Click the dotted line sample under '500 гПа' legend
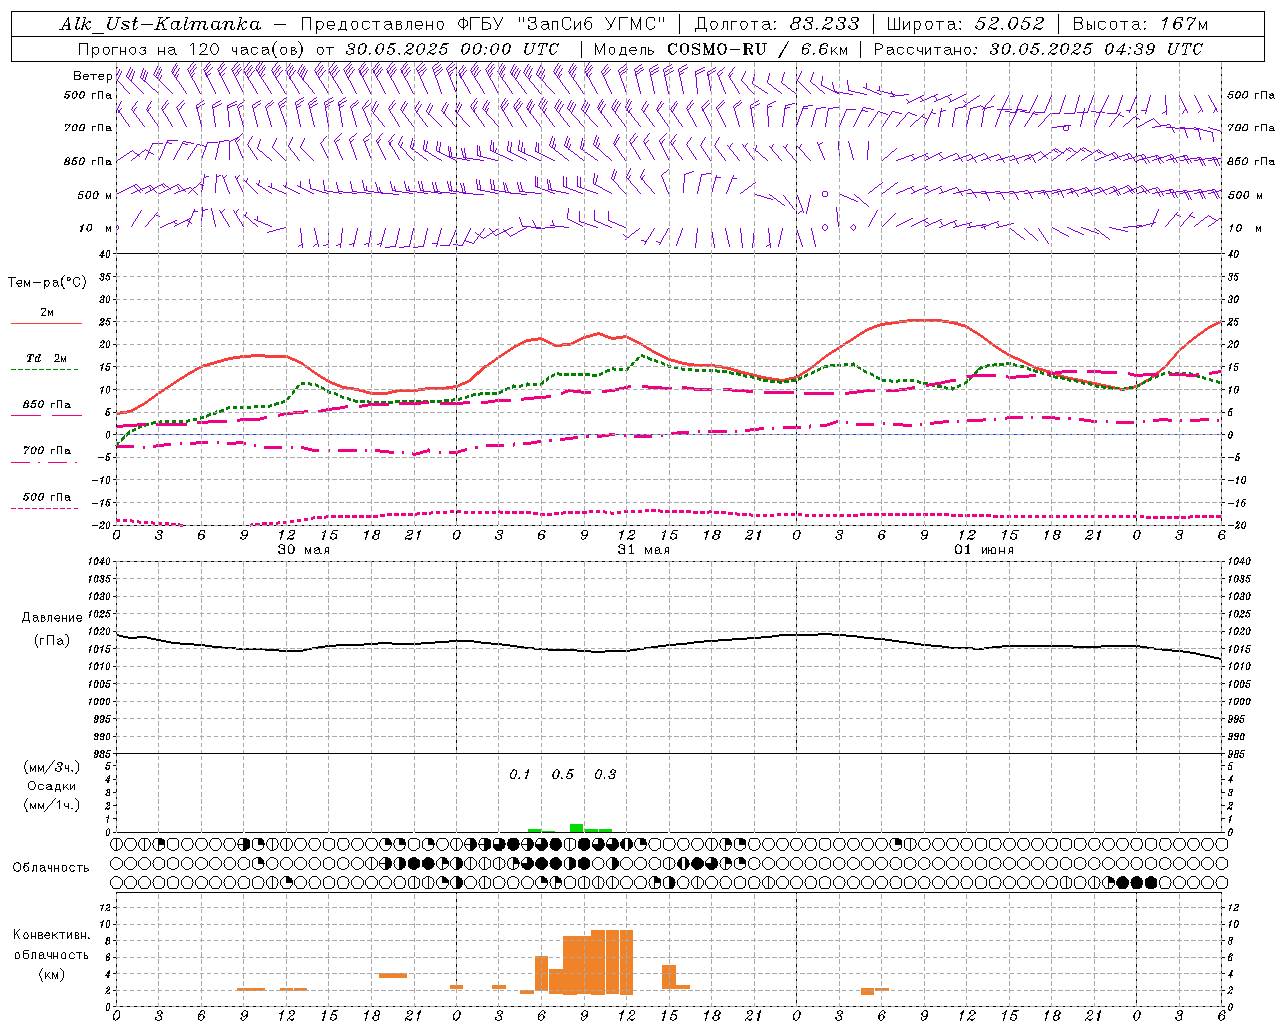The width and height of the screenshot is (1280, 1024). point(44,508)
